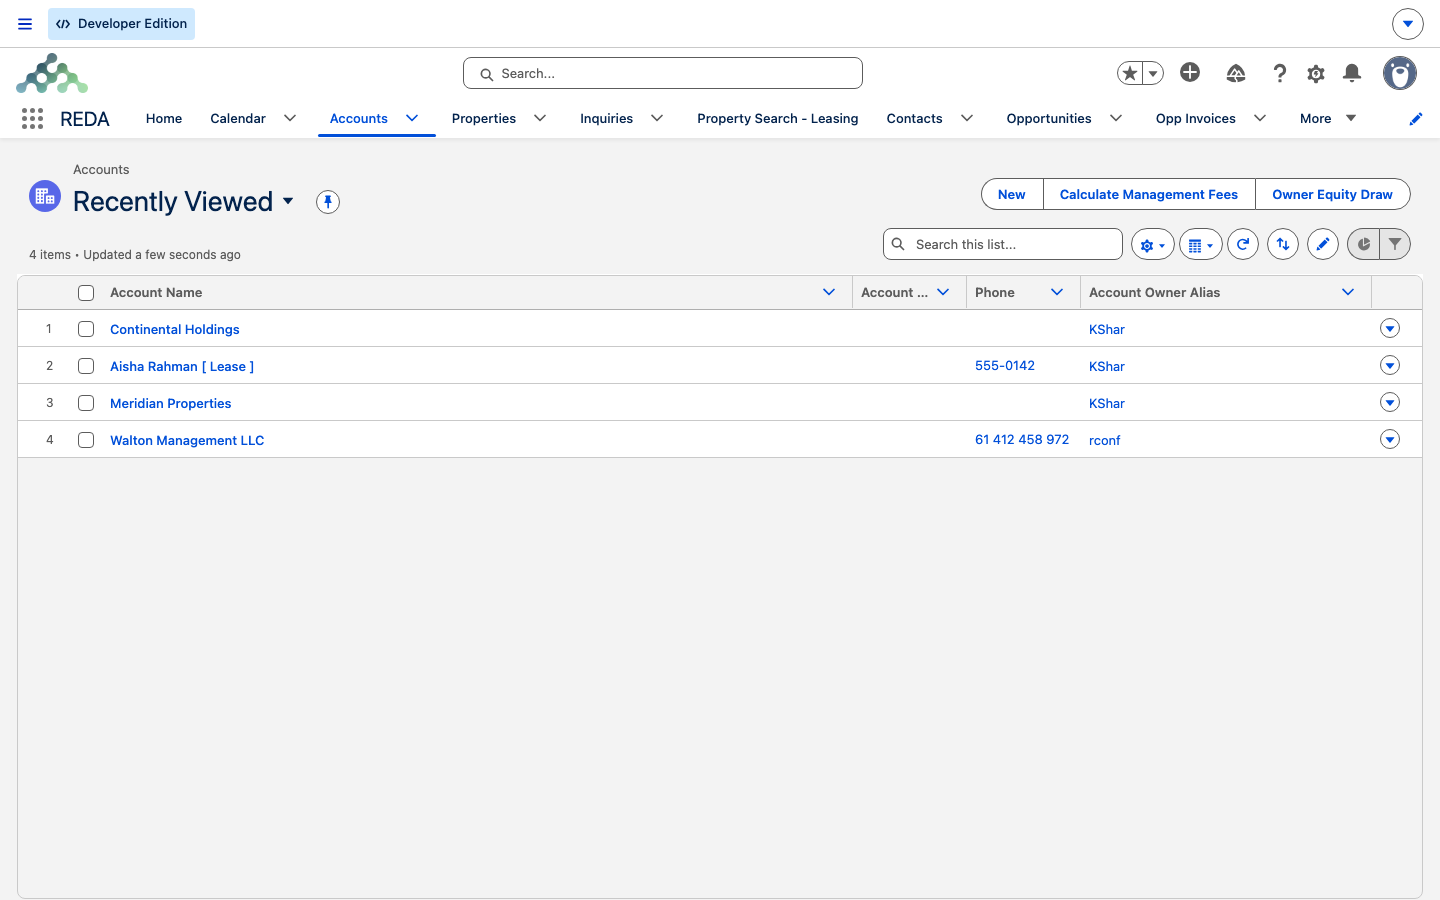
Task: Click Calculate Management Fees button
Action: (x=1149, y=194)
